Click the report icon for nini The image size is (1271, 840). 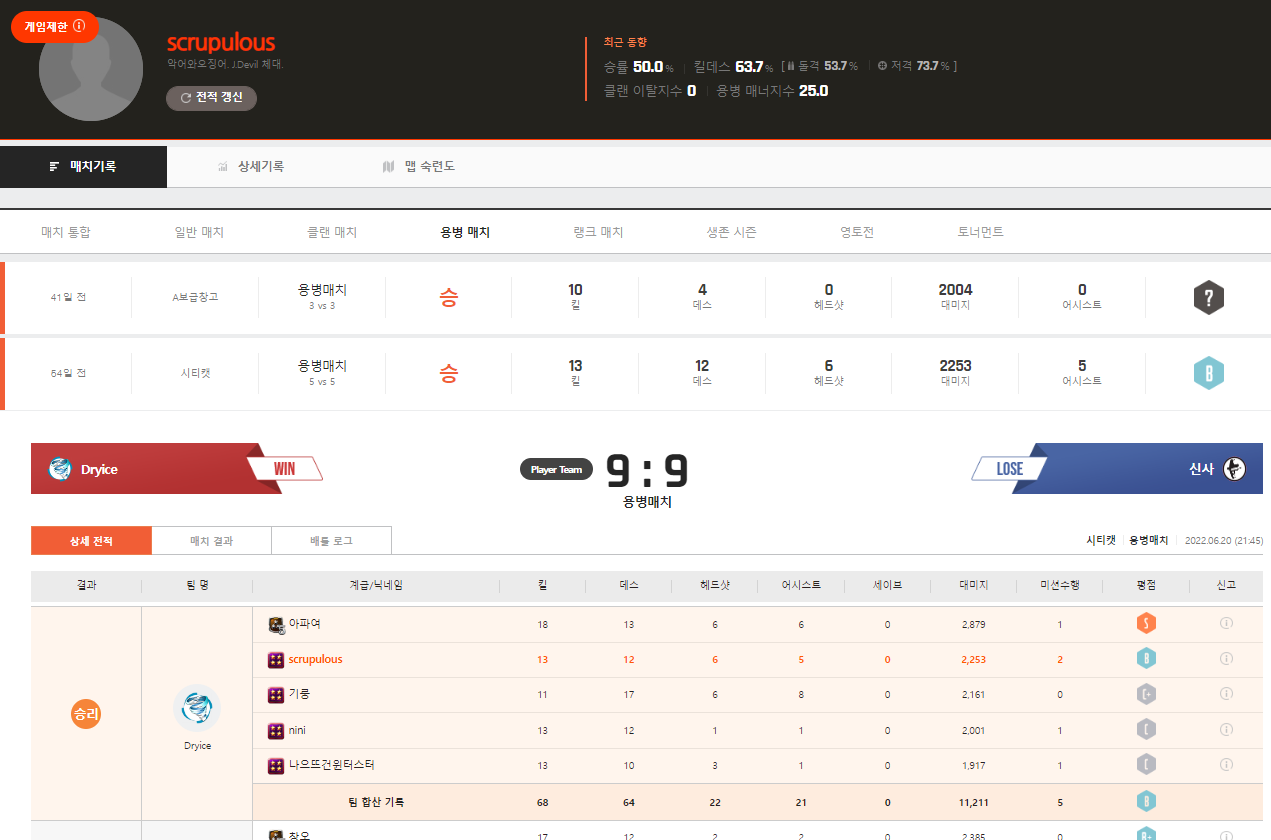[x=1225, y=730]
